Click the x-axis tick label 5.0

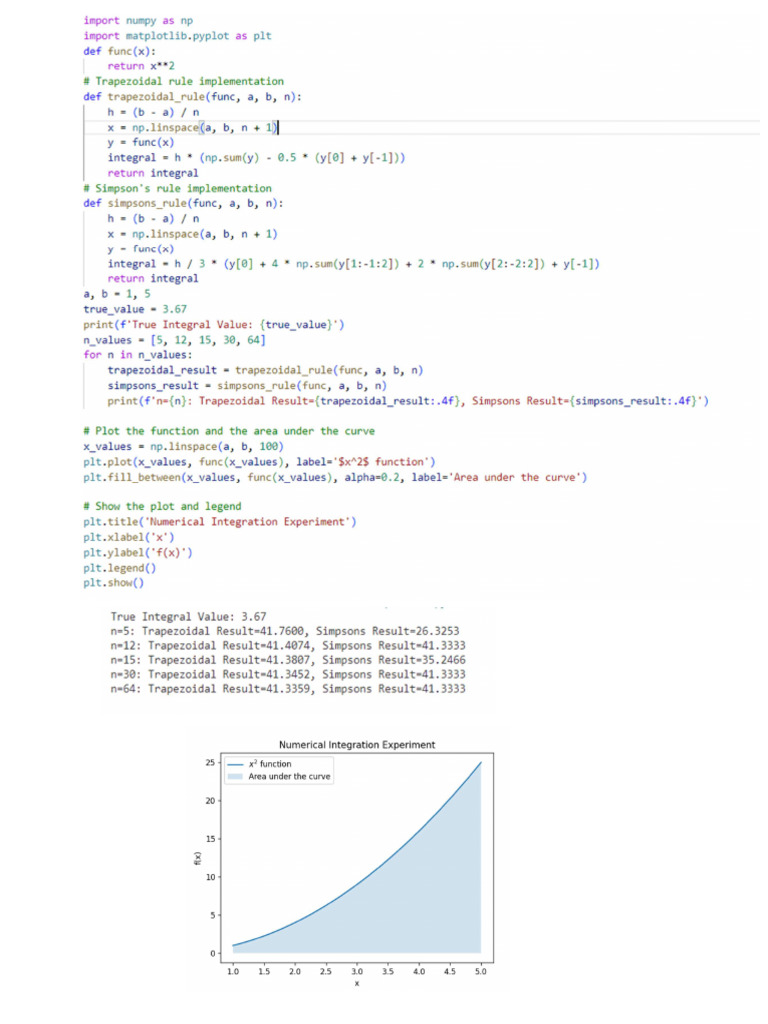click(481, 972)
